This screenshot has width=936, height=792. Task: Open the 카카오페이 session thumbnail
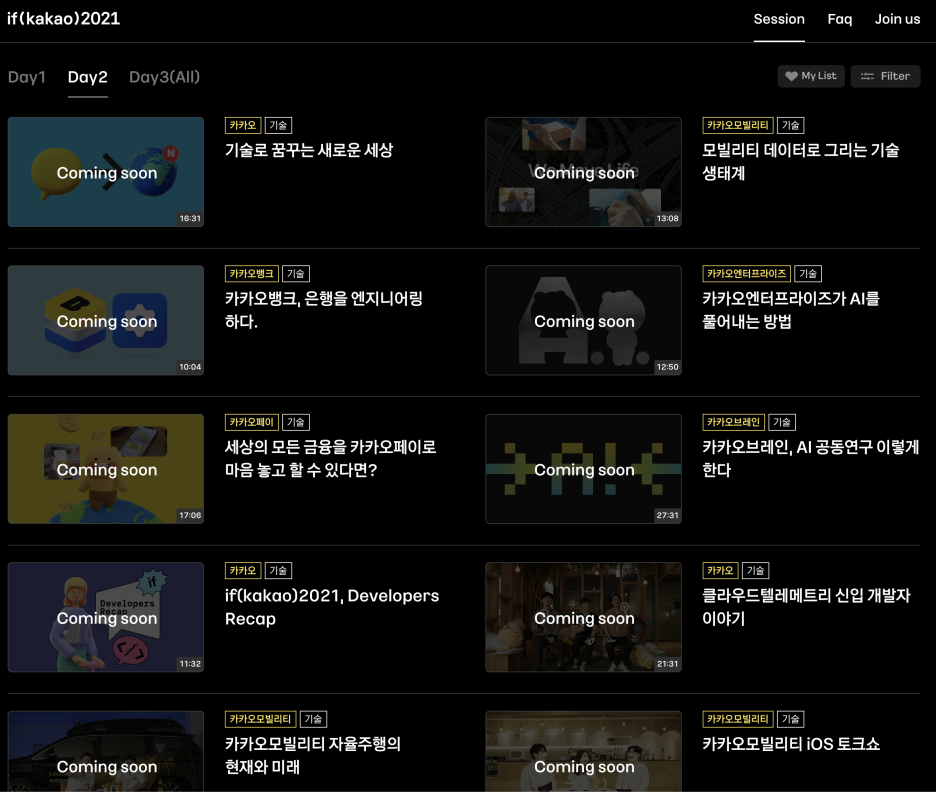(106, 469)
